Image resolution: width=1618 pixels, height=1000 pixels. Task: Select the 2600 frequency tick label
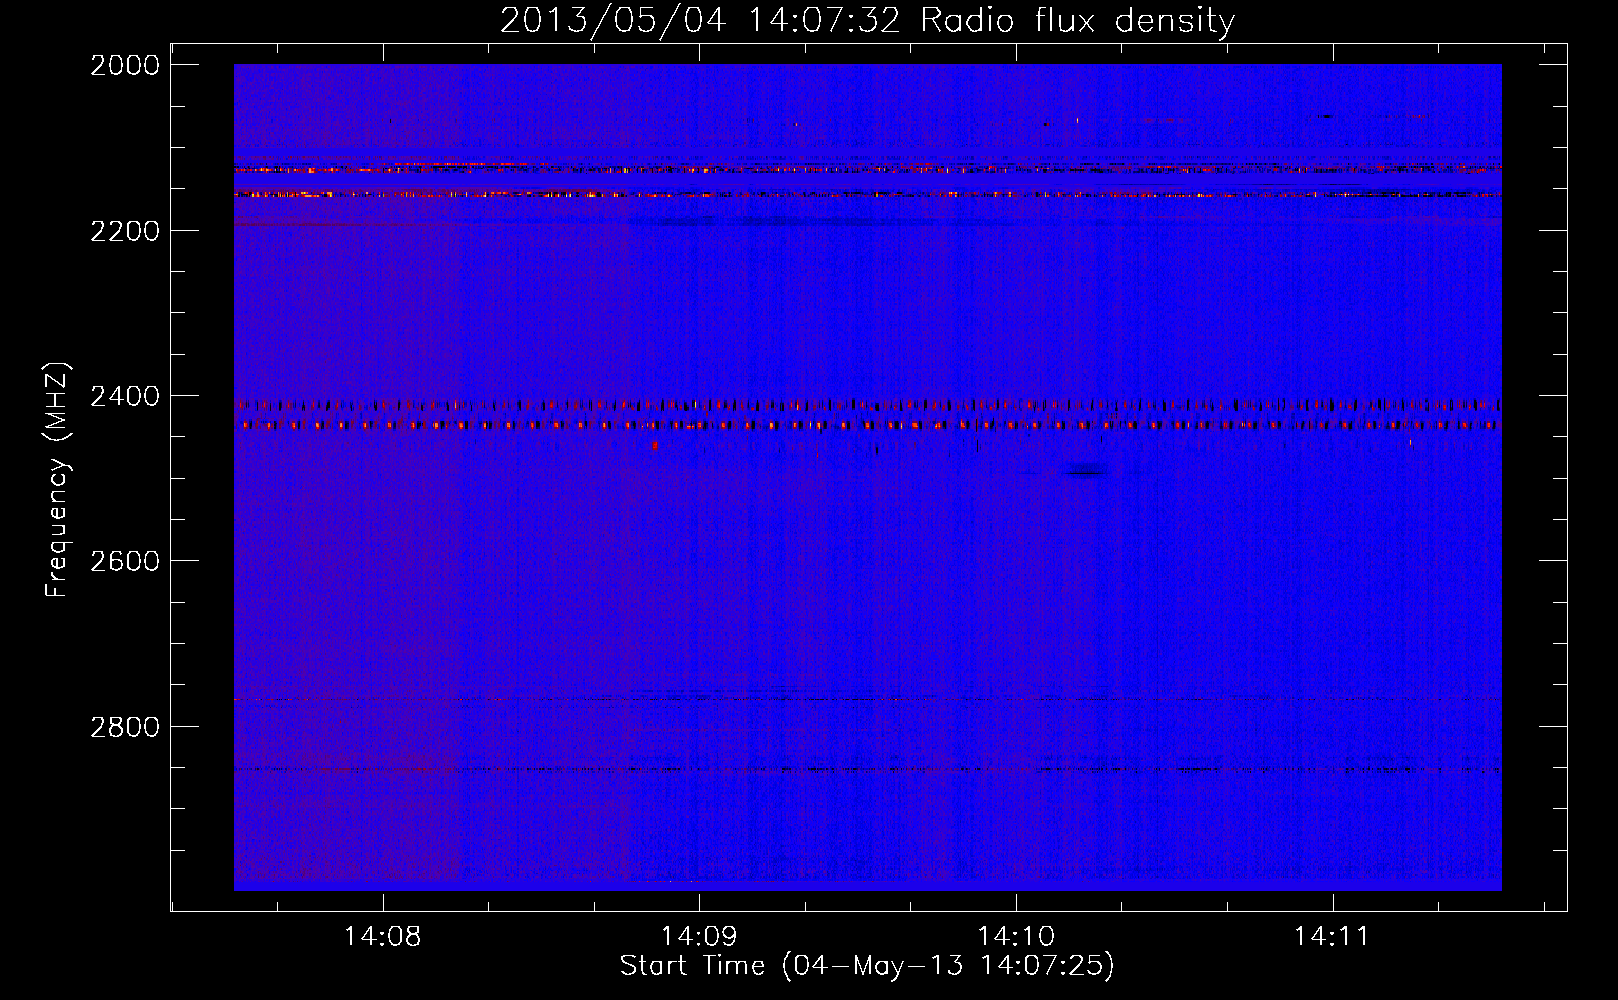[x=125, y=561]
